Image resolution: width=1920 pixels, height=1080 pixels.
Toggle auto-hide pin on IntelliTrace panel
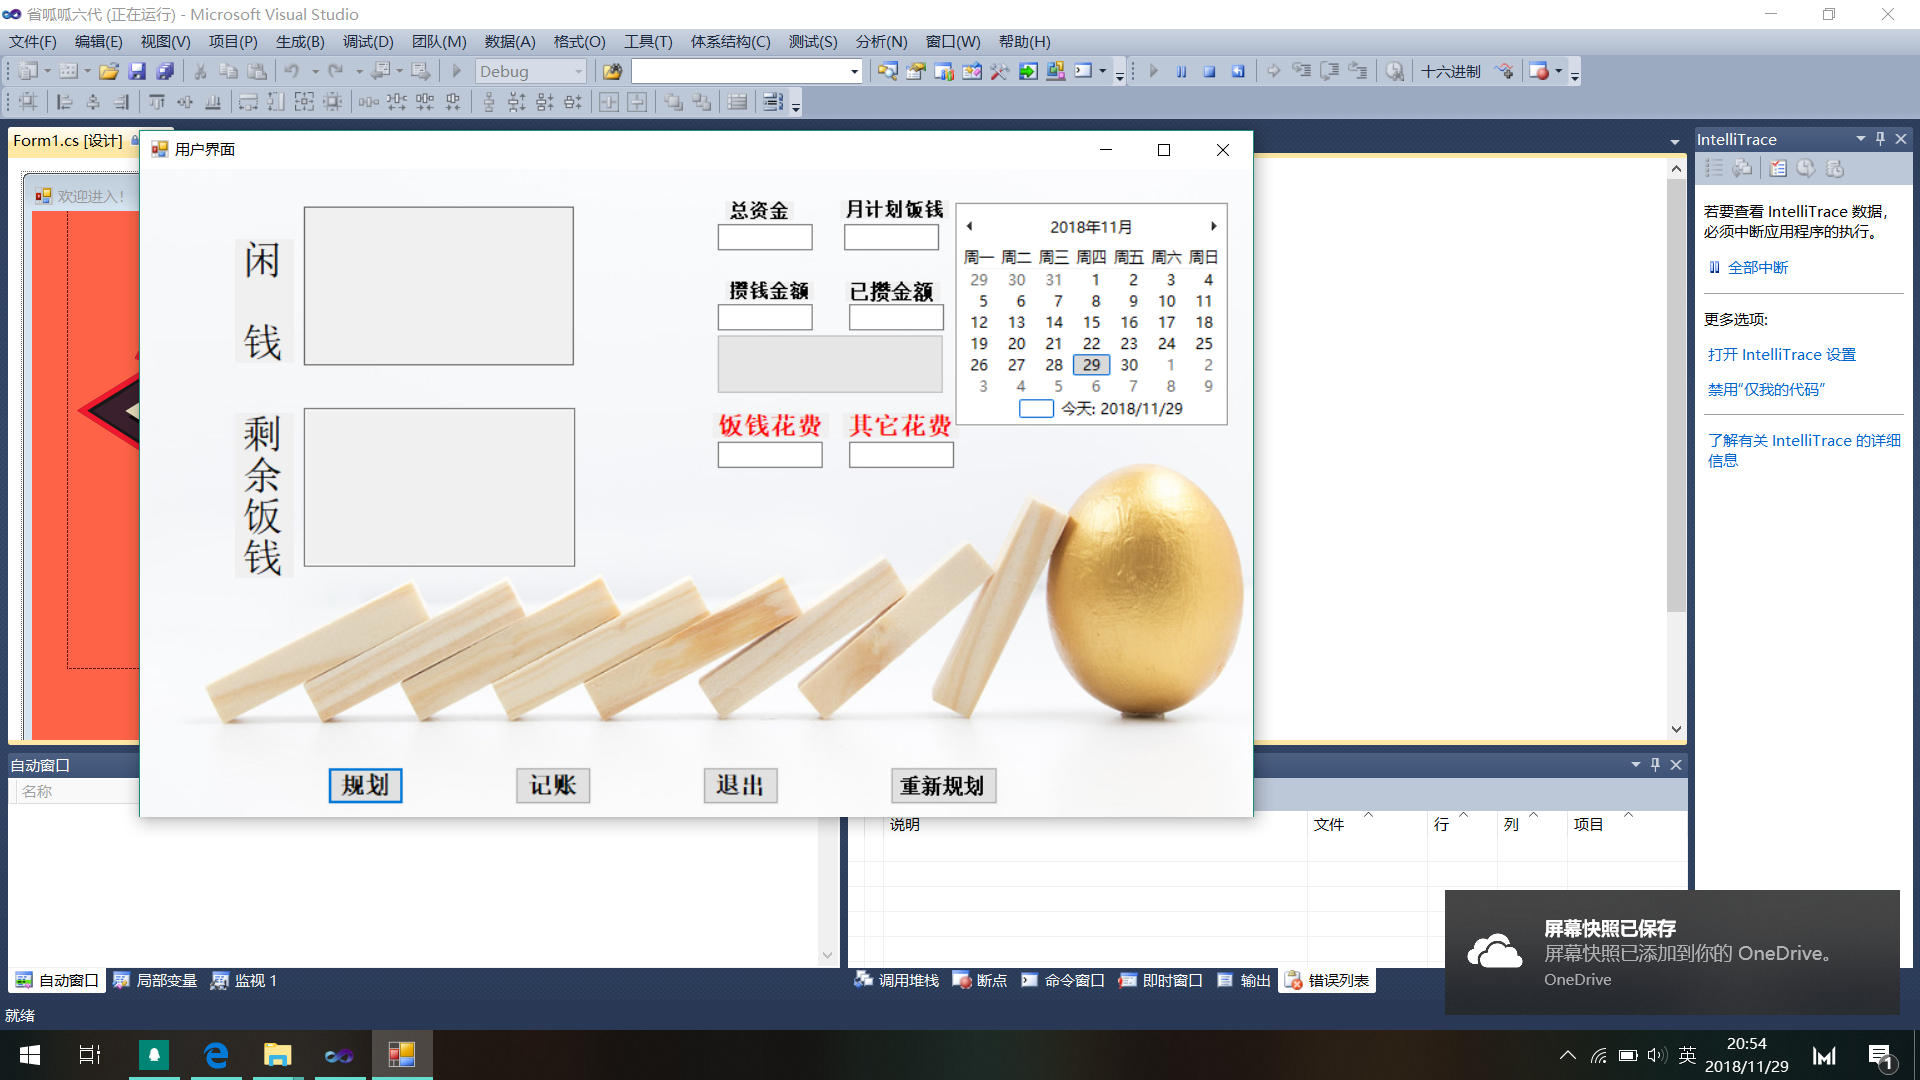click(x=1880, y=139)
